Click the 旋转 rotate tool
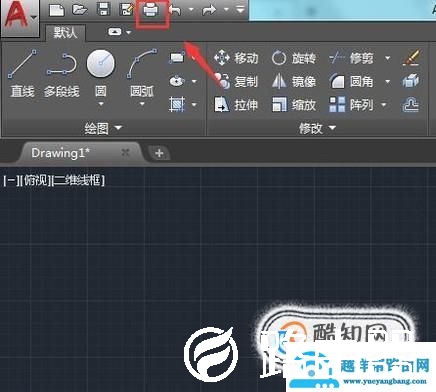The width and height of the screenshot is (436, 392). tap(294, 58)
